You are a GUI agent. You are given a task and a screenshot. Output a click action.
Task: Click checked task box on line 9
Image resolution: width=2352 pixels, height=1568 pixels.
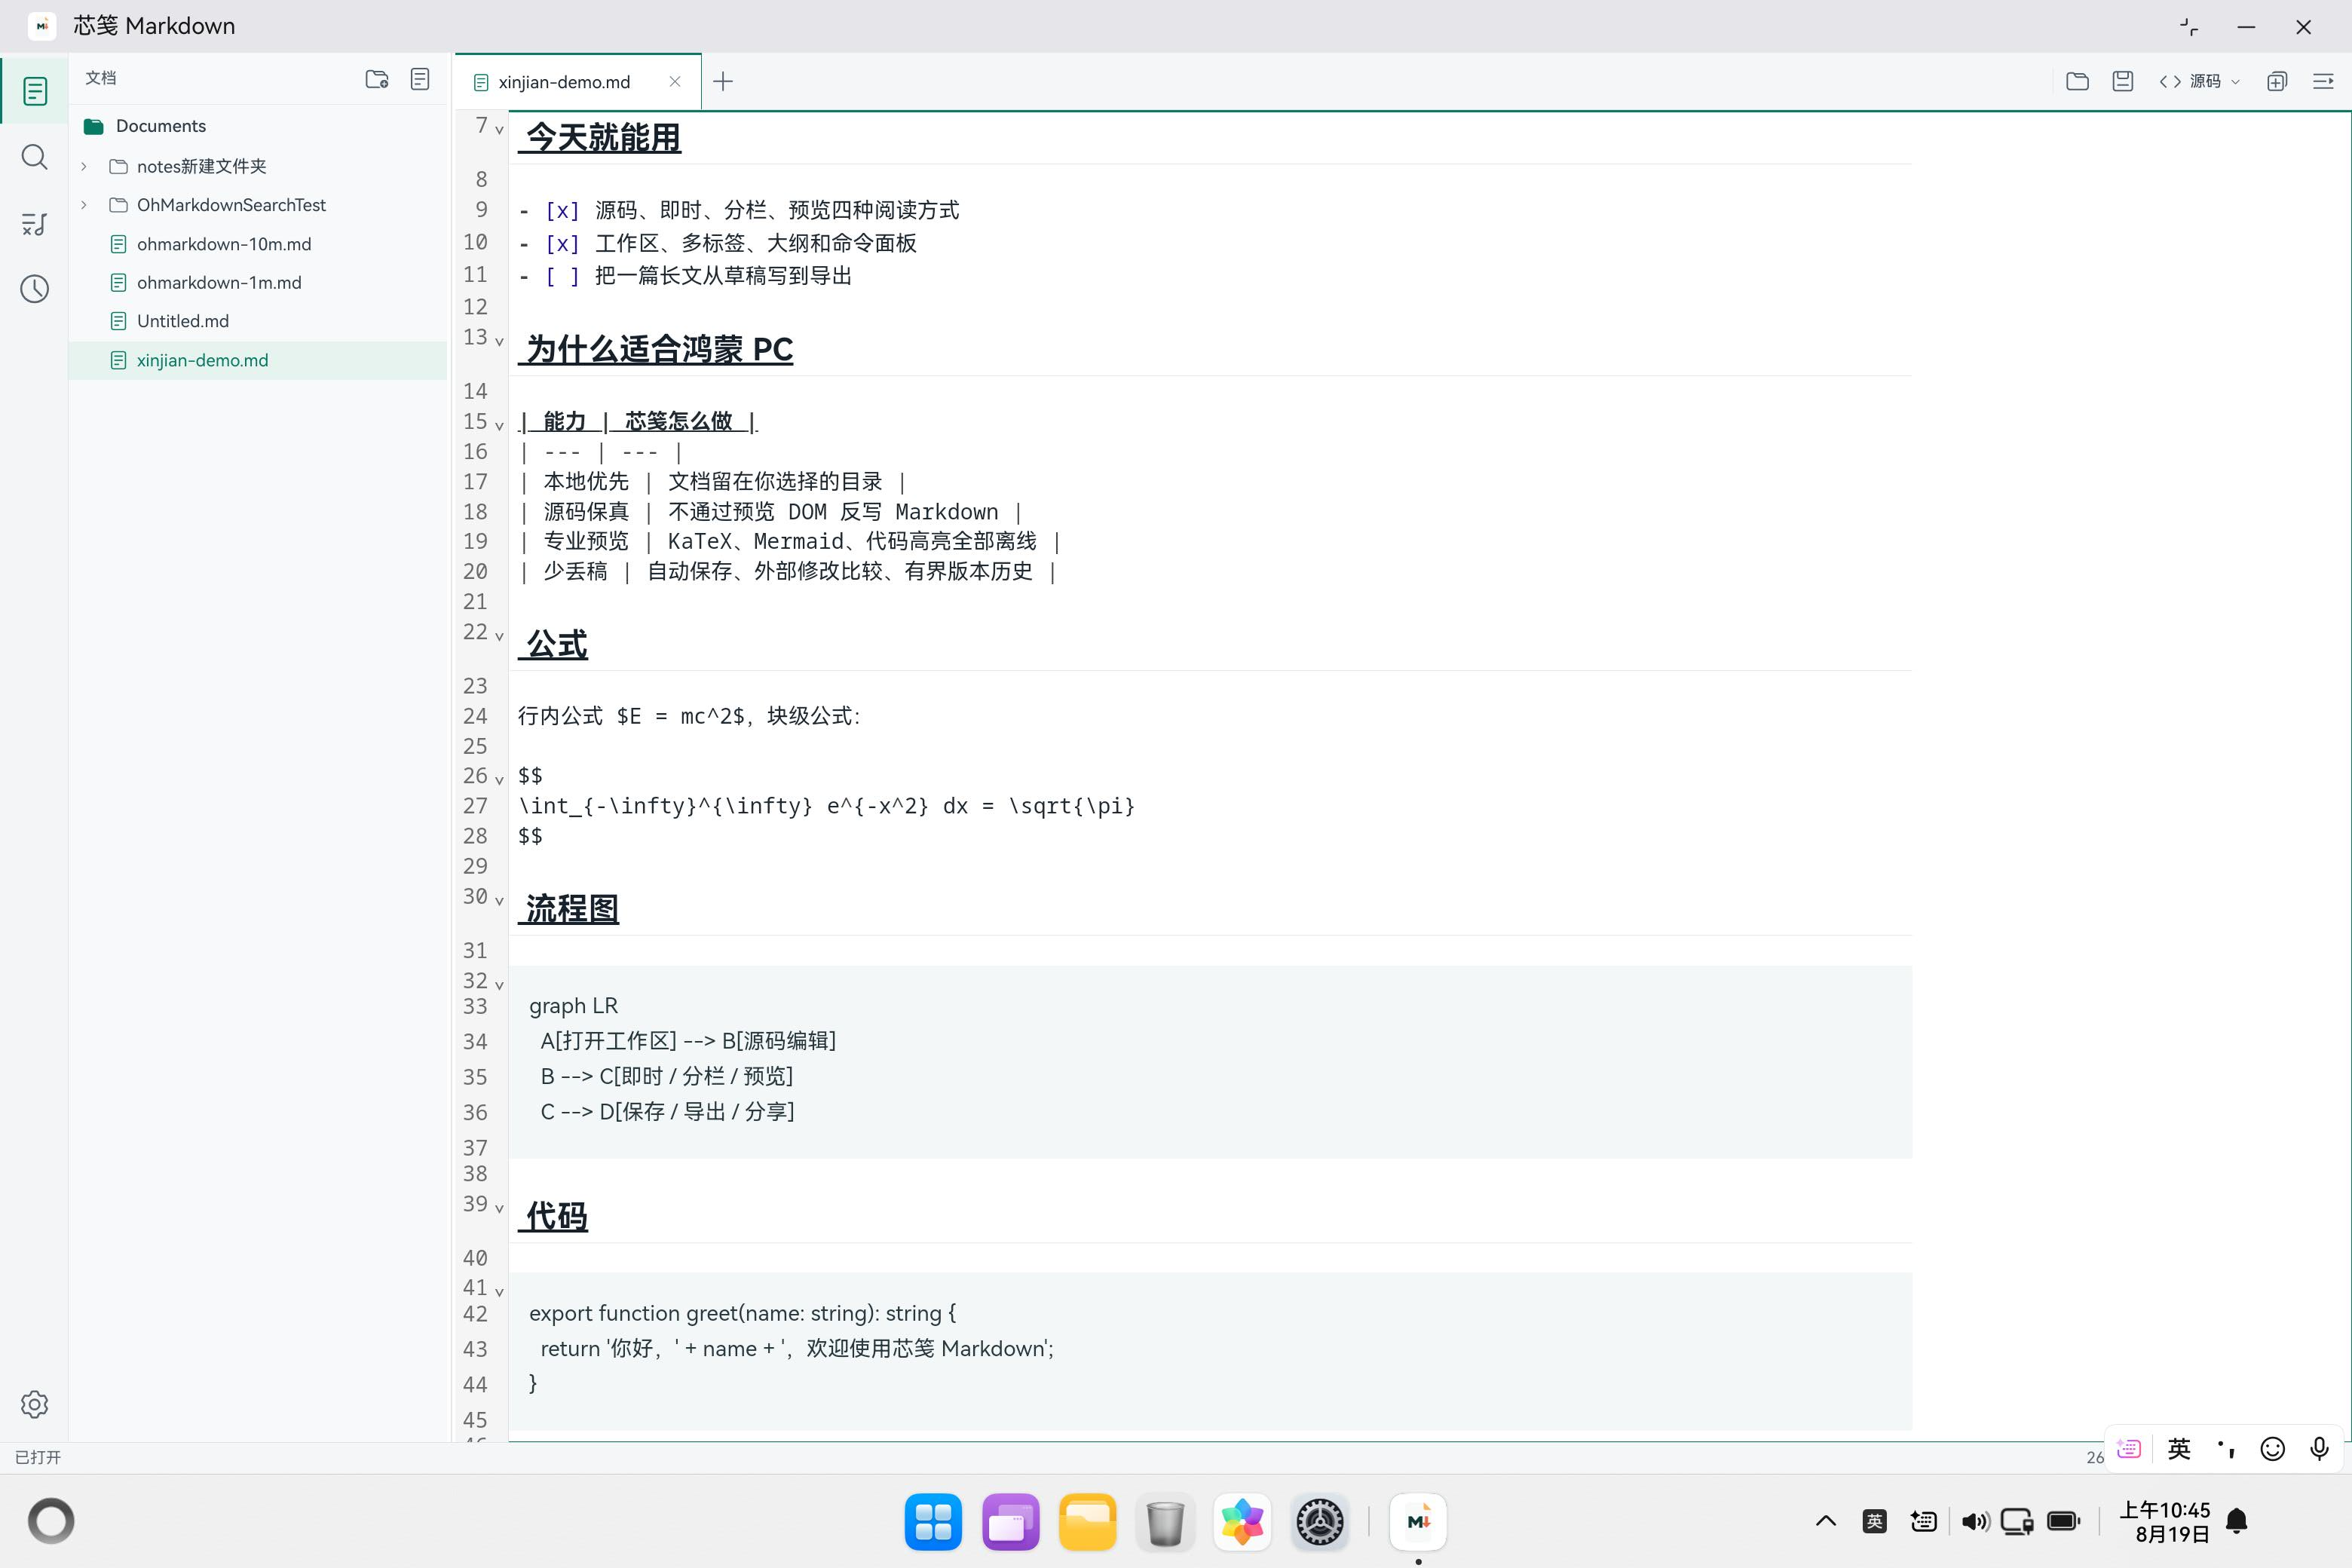tap(562, 211)
